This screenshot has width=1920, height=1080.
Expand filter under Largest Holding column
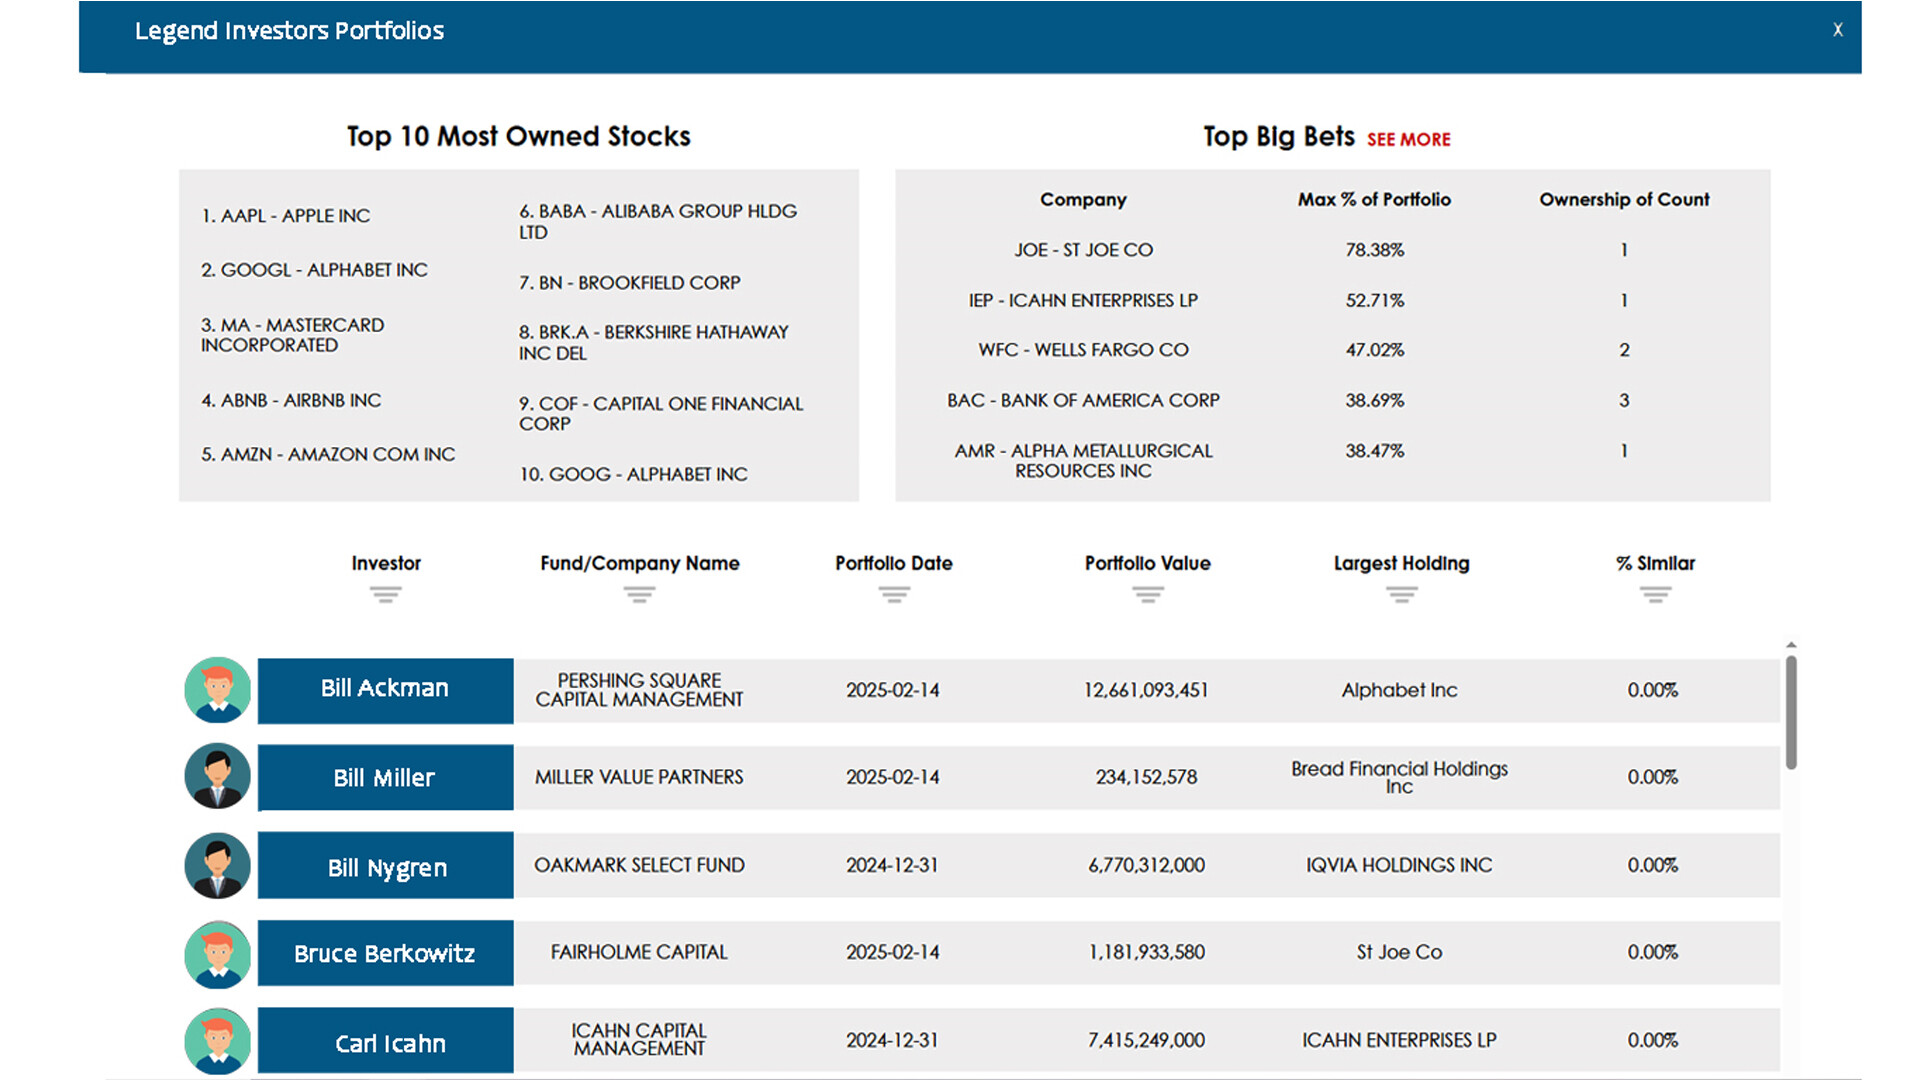pyautogui.click(x=1401, y=595)
